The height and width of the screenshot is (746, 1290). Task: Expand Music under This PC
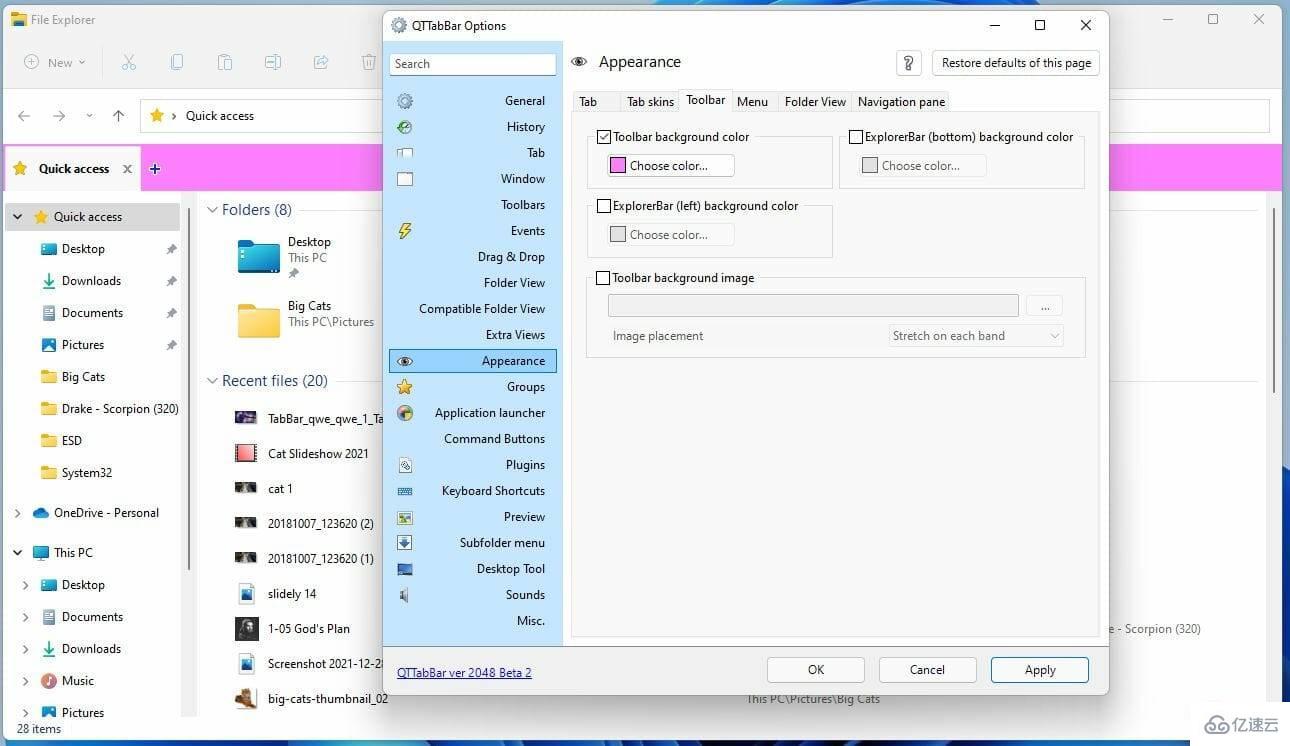pyautogui.click(x=26, y=681)
